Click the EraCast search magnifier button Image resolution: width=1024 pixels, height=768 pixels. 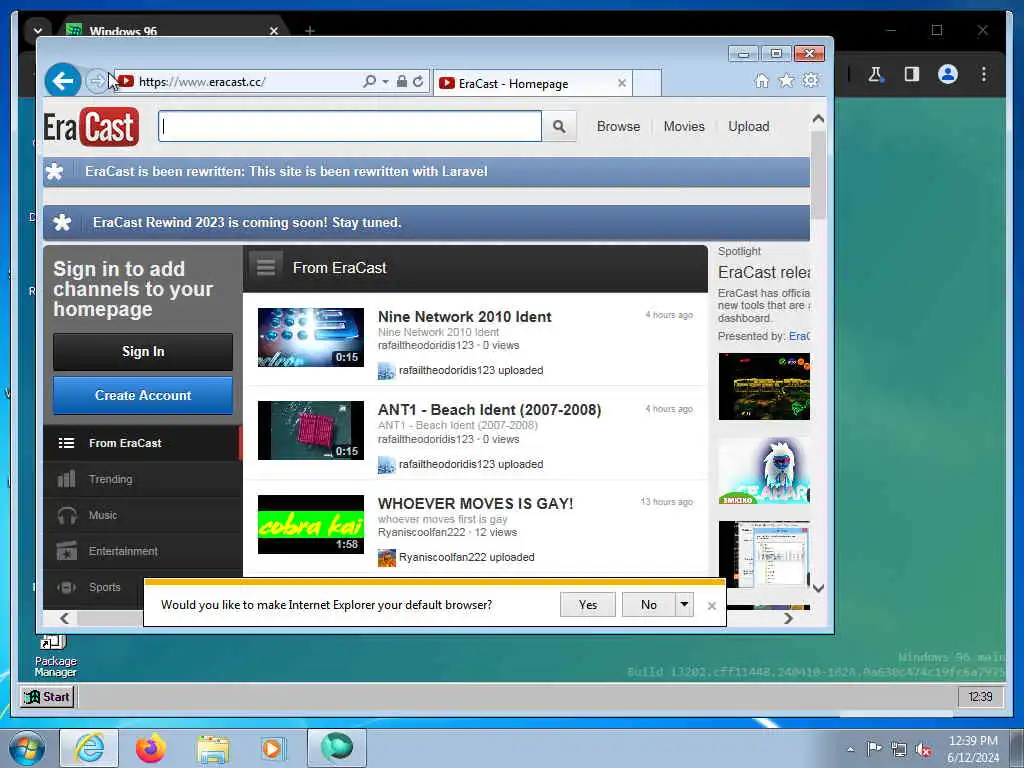pos(559,126)
